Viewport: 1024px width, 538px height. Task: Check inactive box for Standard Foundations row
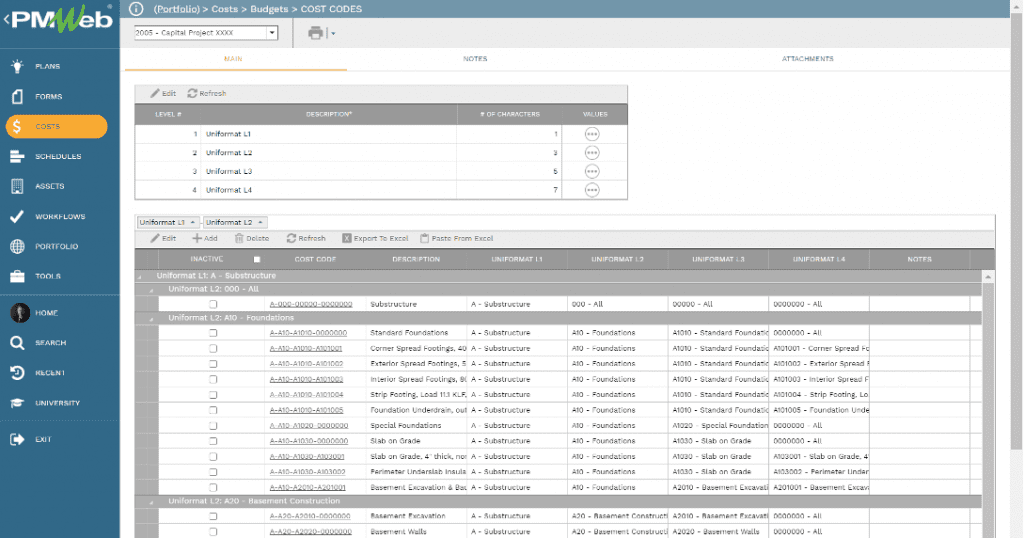pyautogui.click(x=213, y=333)
